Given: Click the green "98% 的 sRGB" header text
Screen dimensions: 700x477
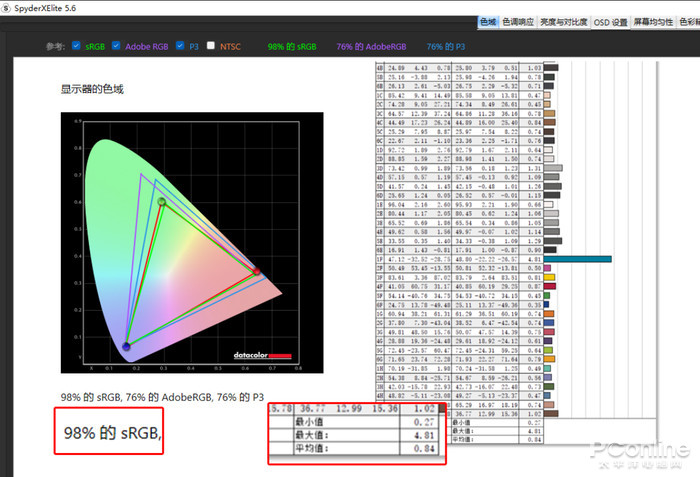Looking at the screenshot, I should pyautogui.click(x=292, y=46).
